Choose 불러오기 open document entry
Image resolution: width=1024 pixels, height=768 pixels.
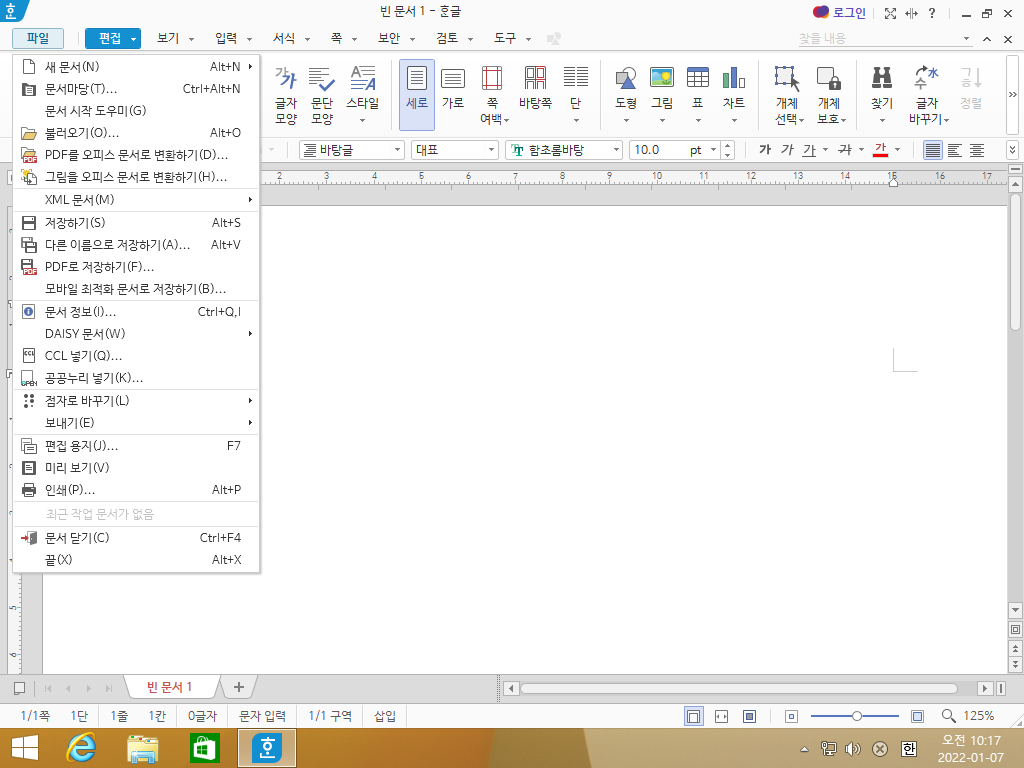136,133
